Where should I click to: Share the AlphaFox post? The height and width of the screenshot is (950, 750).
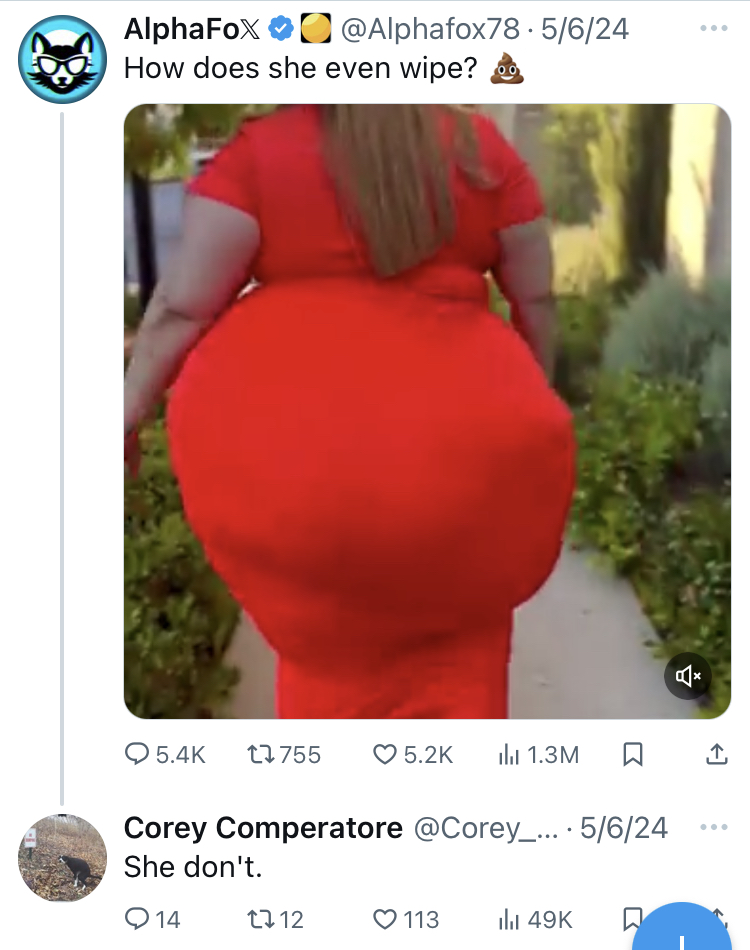717,754
